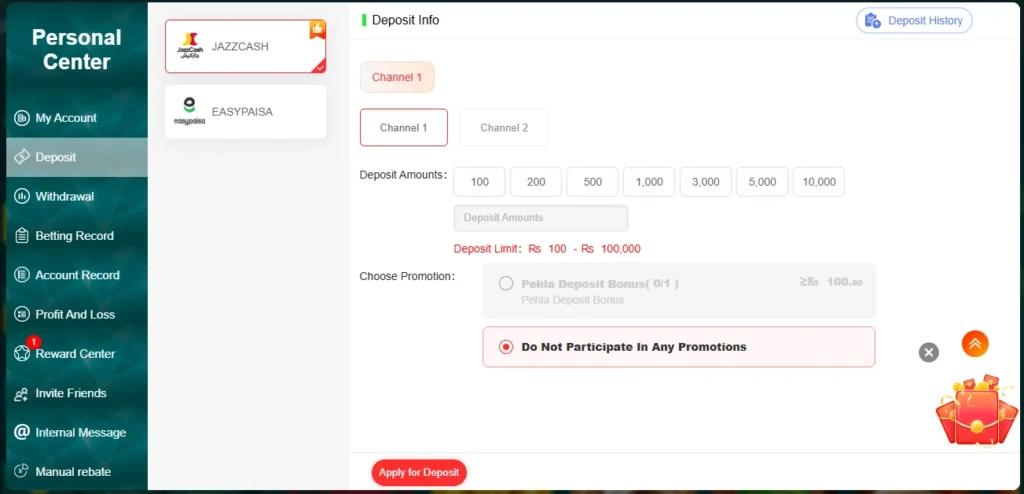
Task: Click the JazzCash logo icon
Action: pos(190,46)
